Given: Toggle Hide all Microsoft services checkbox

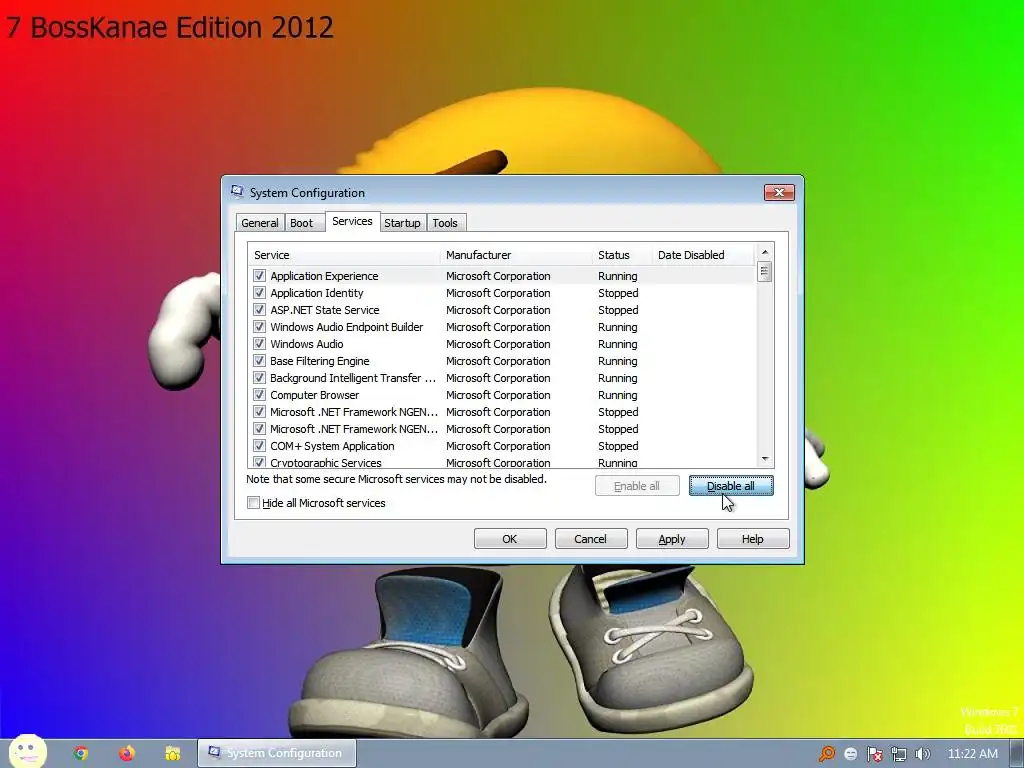Looking at the screenshot, I should (253, 502).
